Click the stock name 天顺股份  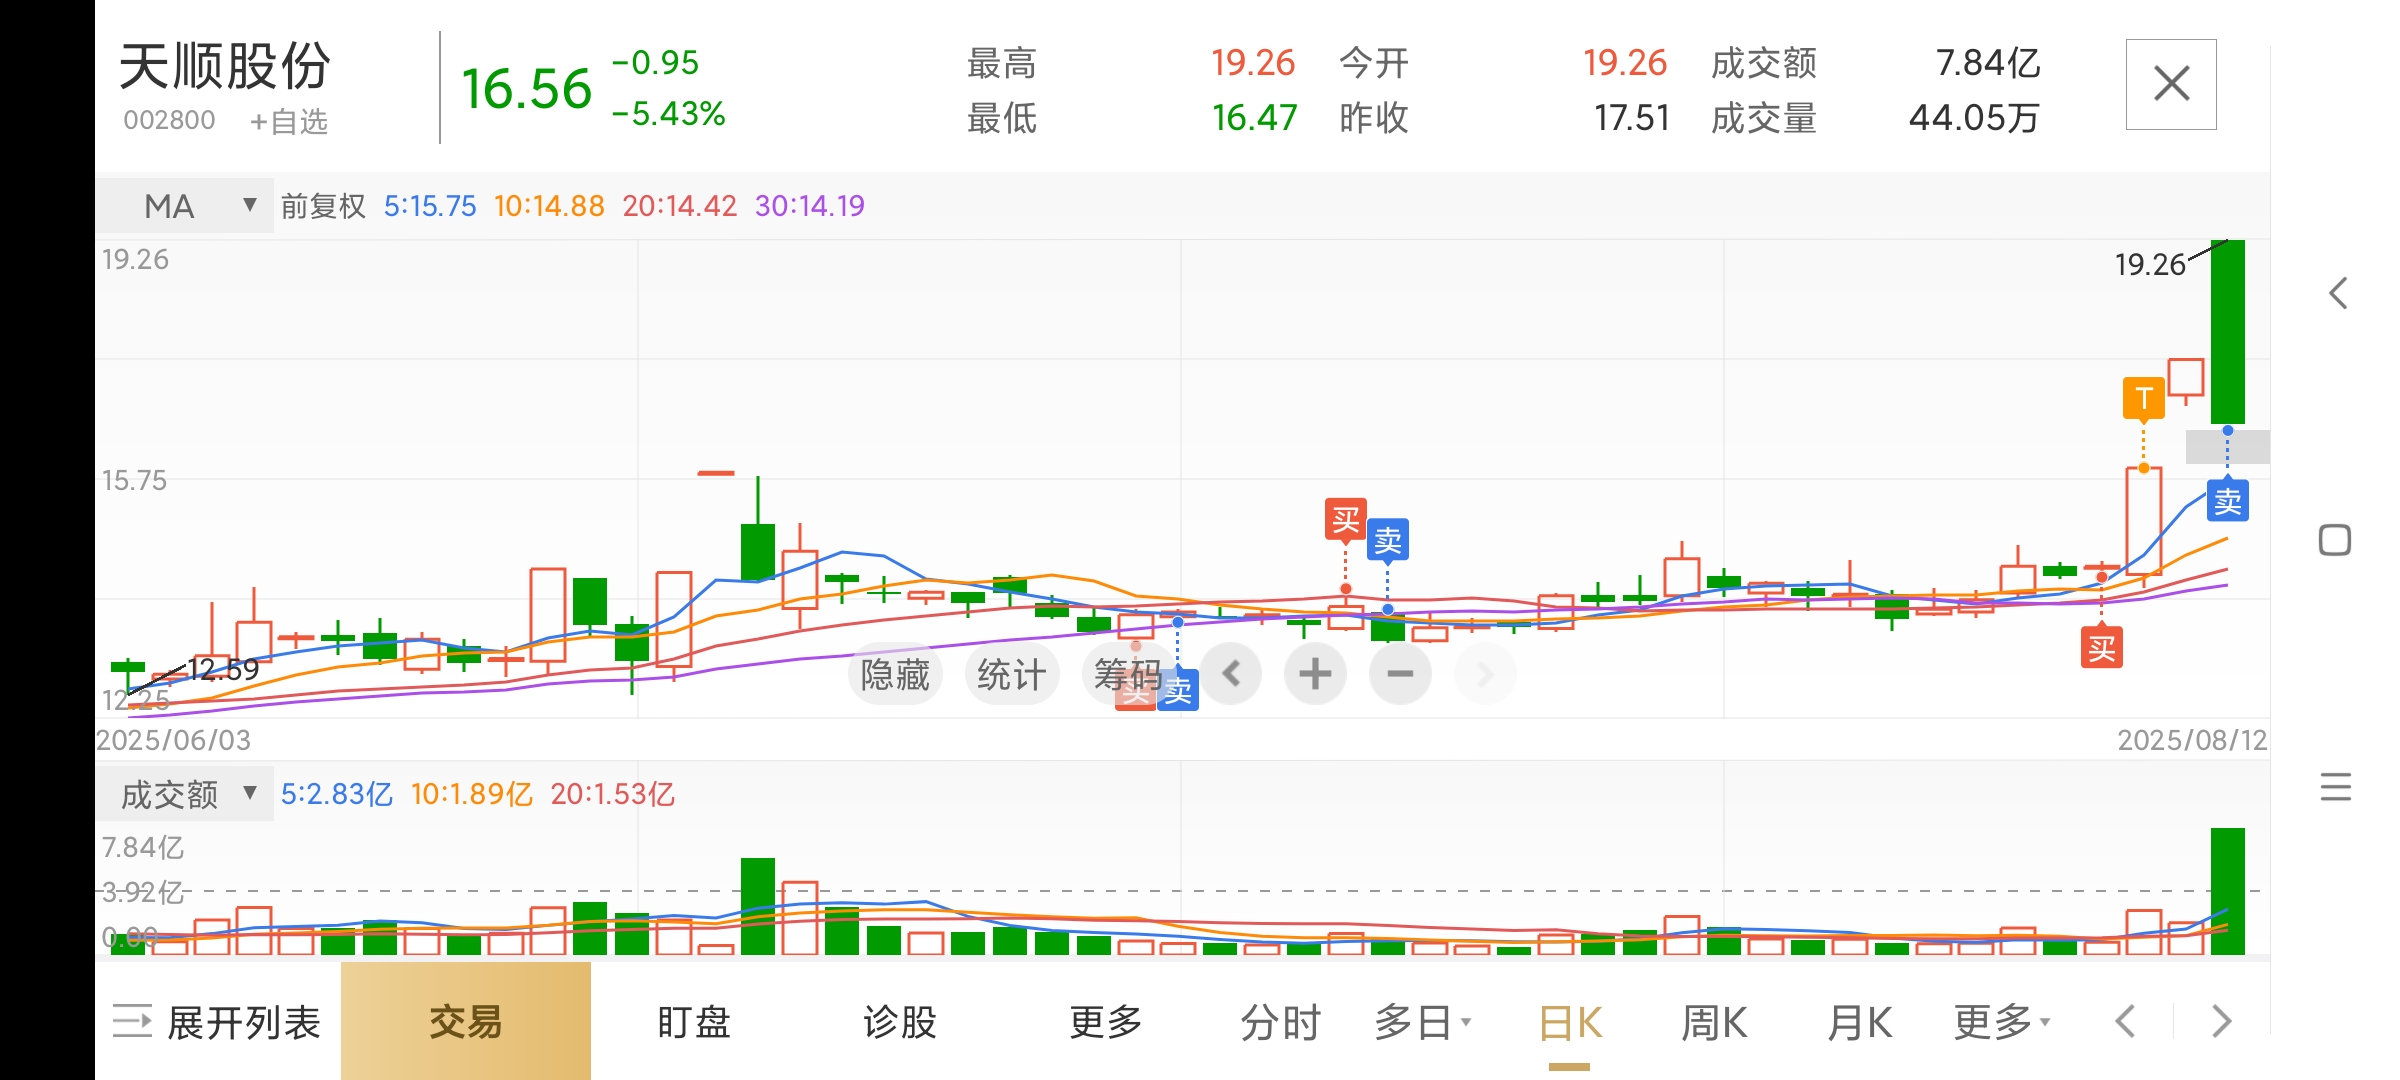click(x=225, y=66)
